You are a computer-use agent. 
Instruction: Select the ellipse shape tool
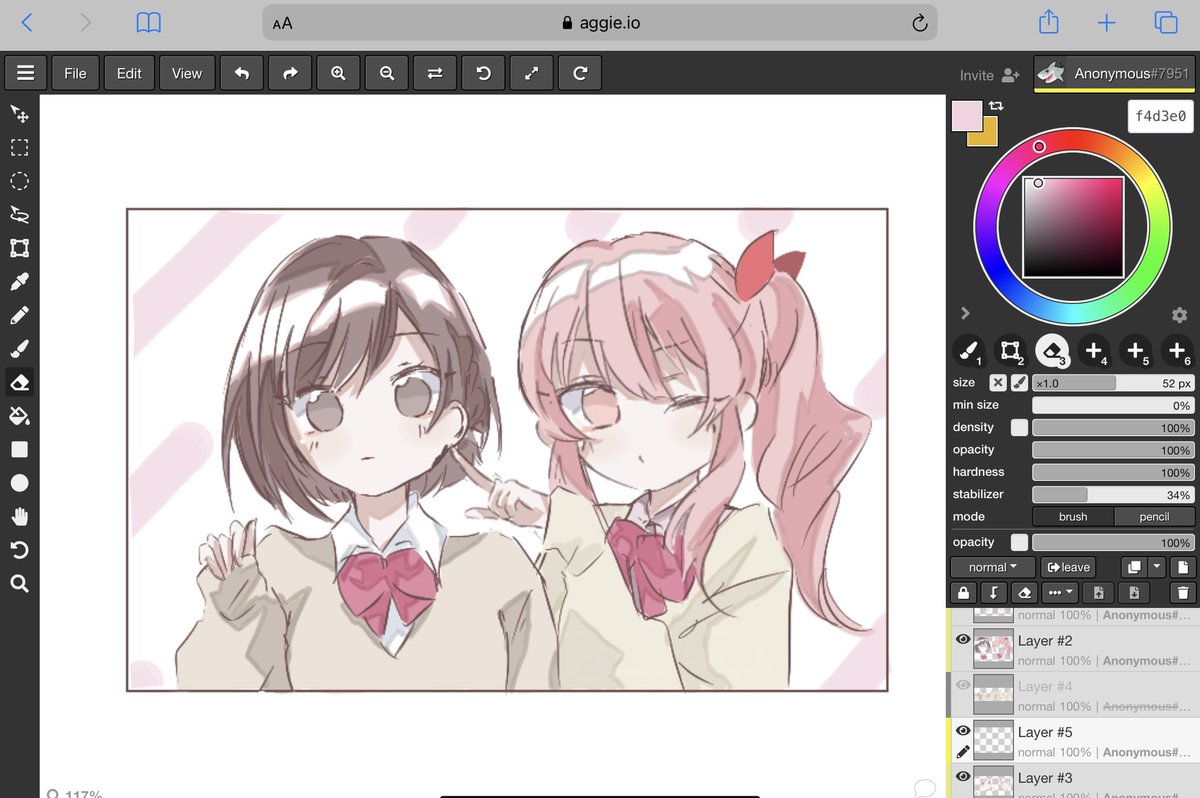(19, 483)
